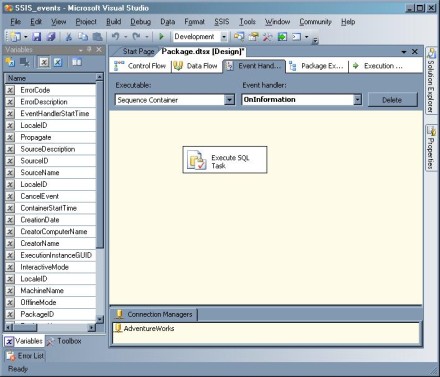
Task: Click the command window toolbar icon
Action: click(297, 36)
